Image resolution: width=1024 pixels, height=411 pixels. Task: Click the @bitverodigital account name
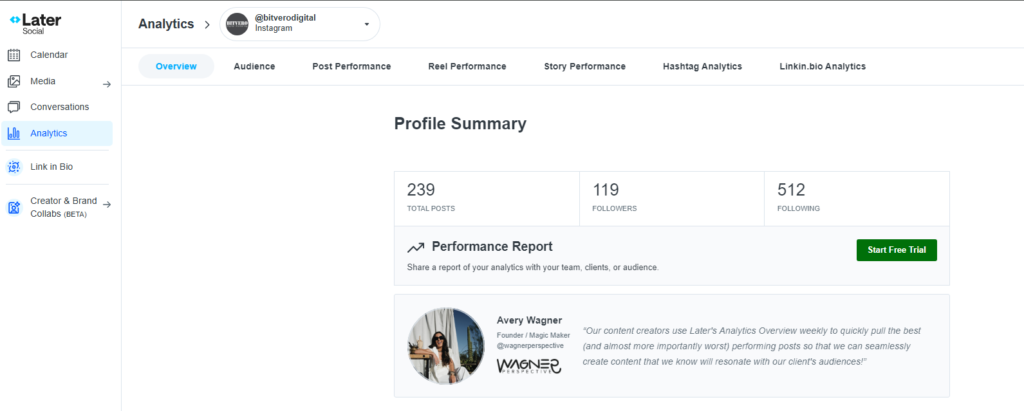[285, 18]
